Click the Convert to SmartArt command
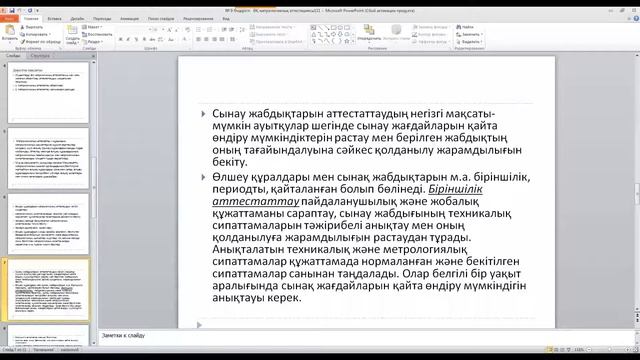This screenshot has width=640, height=360. click(x=277, y=42)
